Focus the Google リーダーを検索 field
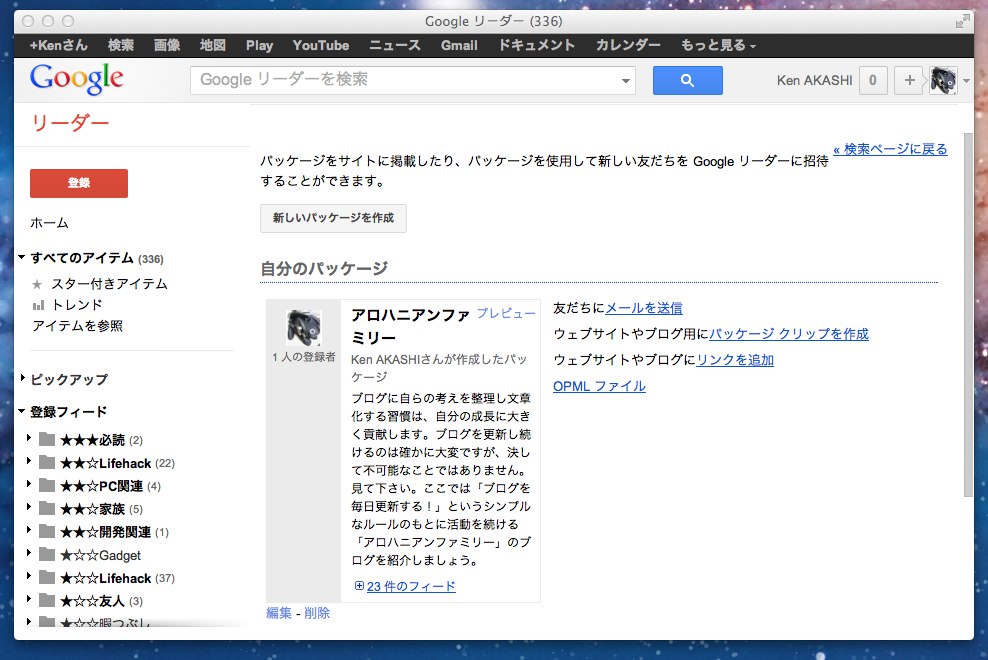This screenshot has height=660, width=988. 413,80
